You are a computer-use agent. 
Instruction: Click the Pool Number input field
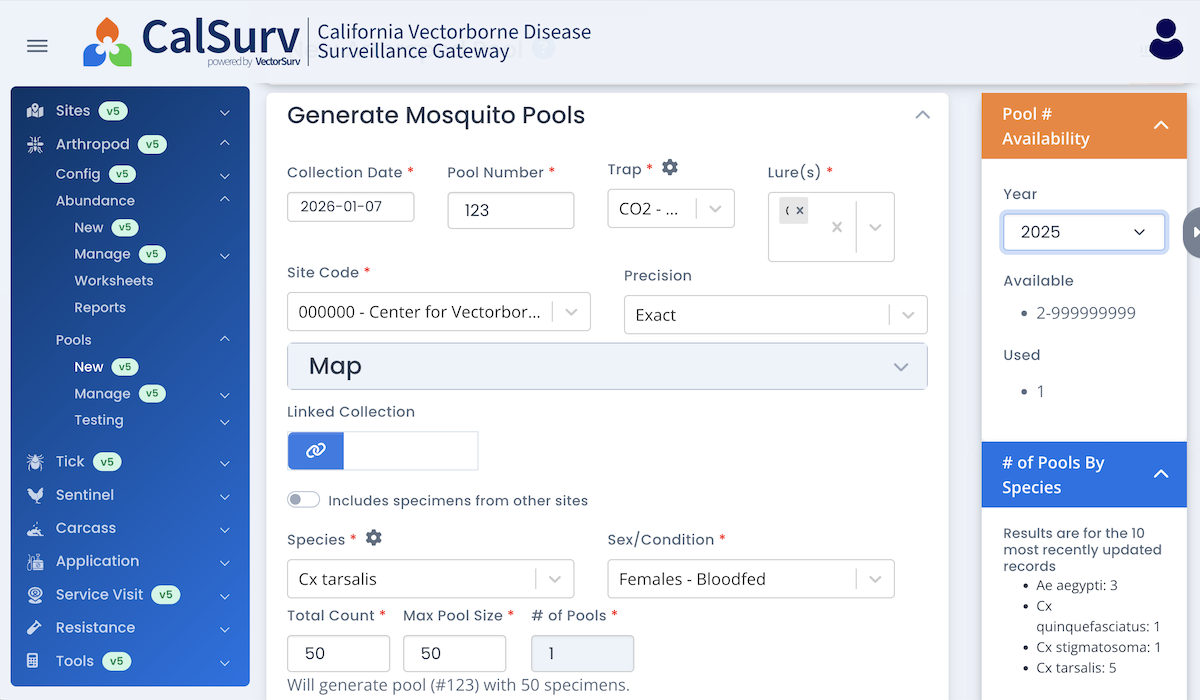[x=510, y=210]
